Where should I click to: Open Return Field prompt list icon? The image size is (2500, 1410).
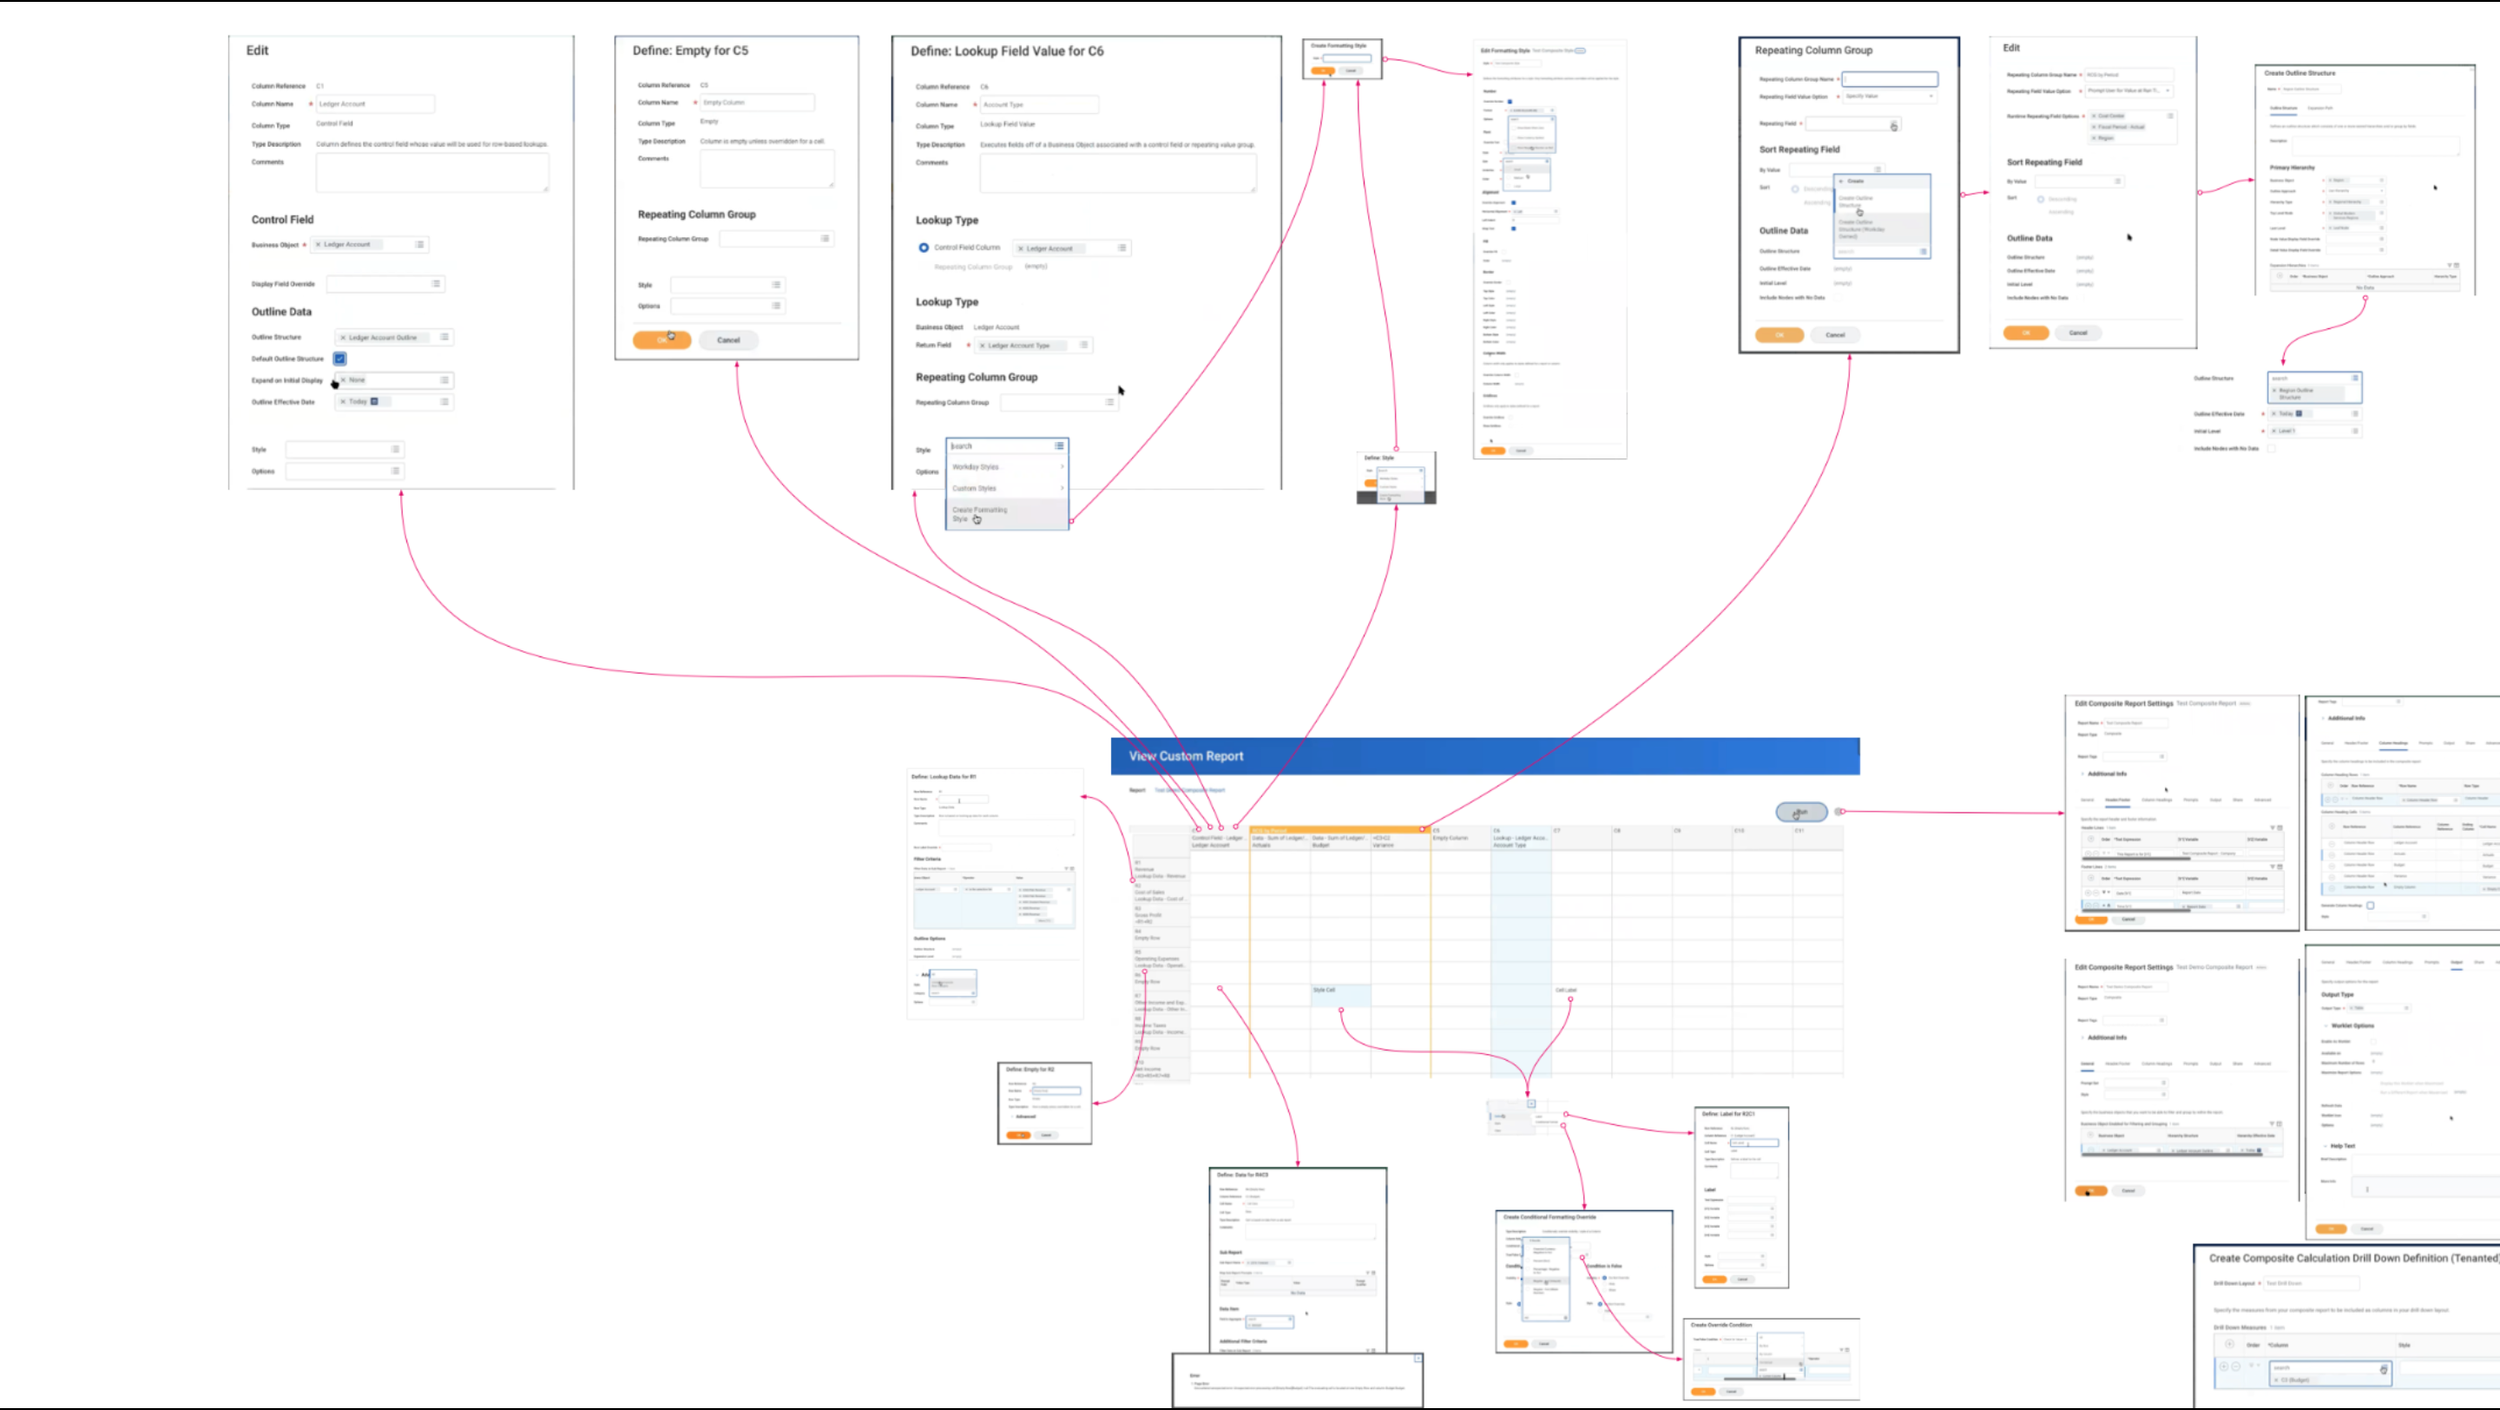tap(1084, 345)
